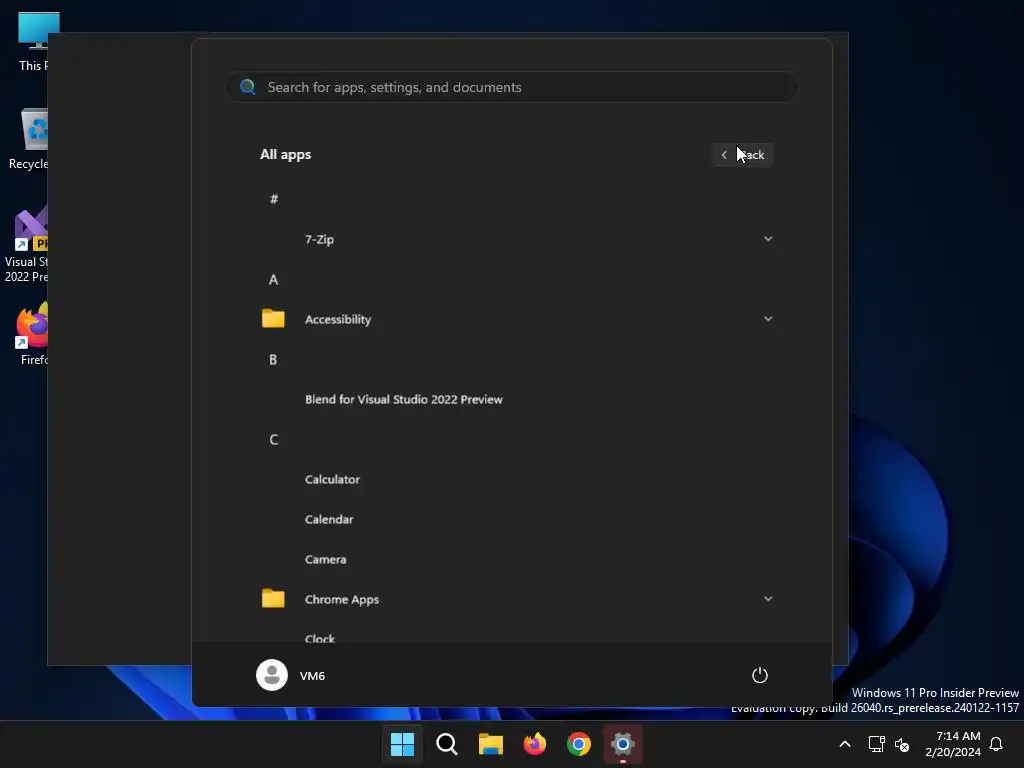Viewport: 1024px width, 768px height.
Task: Expand the 7-Zip folder chevron
Action: pyautogui.click(x=768, y=238)
